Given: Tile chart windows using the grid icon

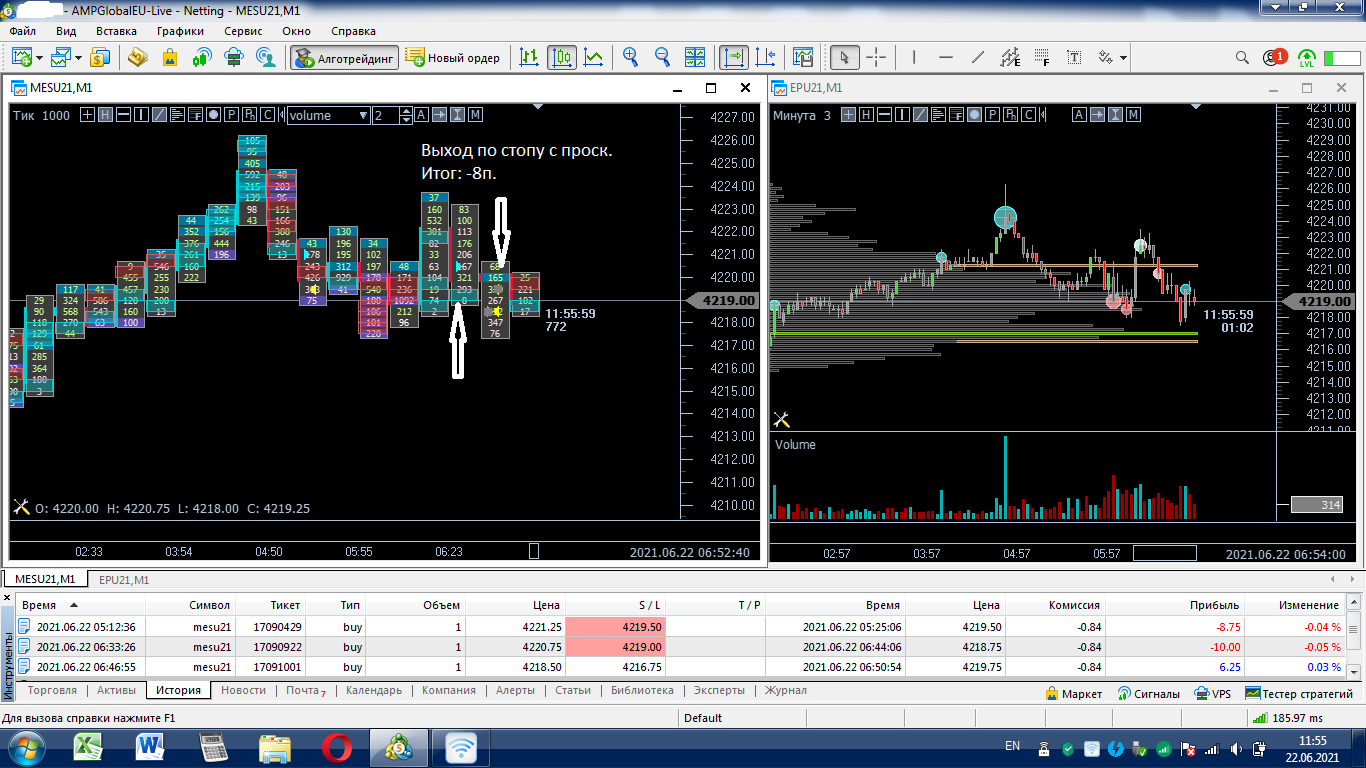Looking at the screenshot, I should (695, 57).
